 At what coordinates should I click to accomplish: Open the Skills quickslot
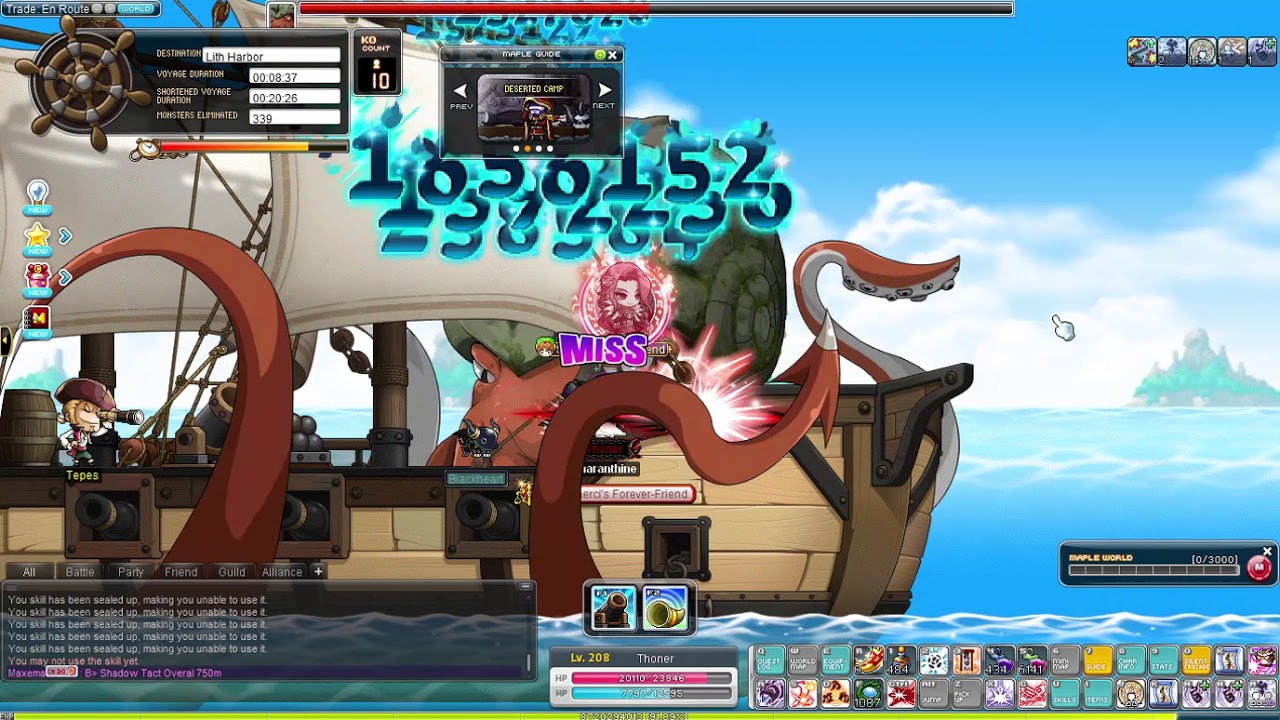coord(1065,693)
